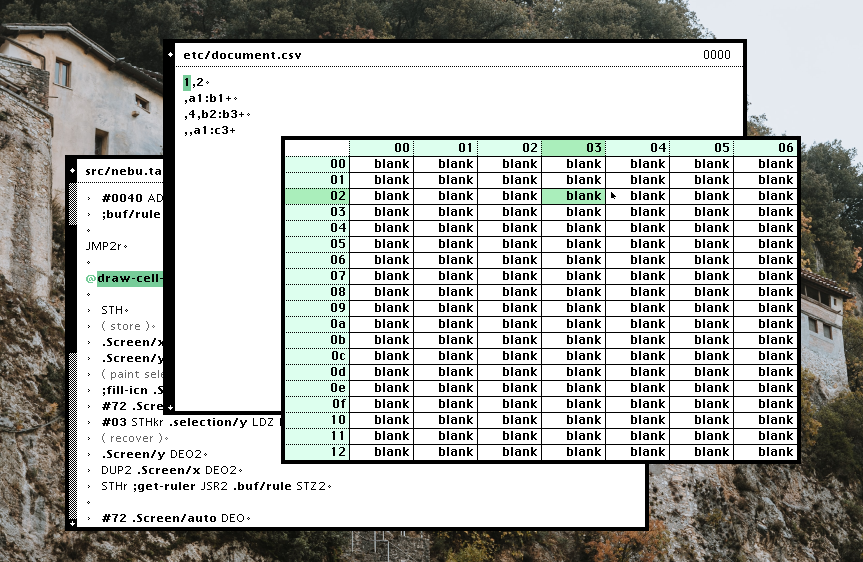Click the diamond icon beside src/nebu.tal title
This screenshot has width=863, height=562.
[72, 171]
